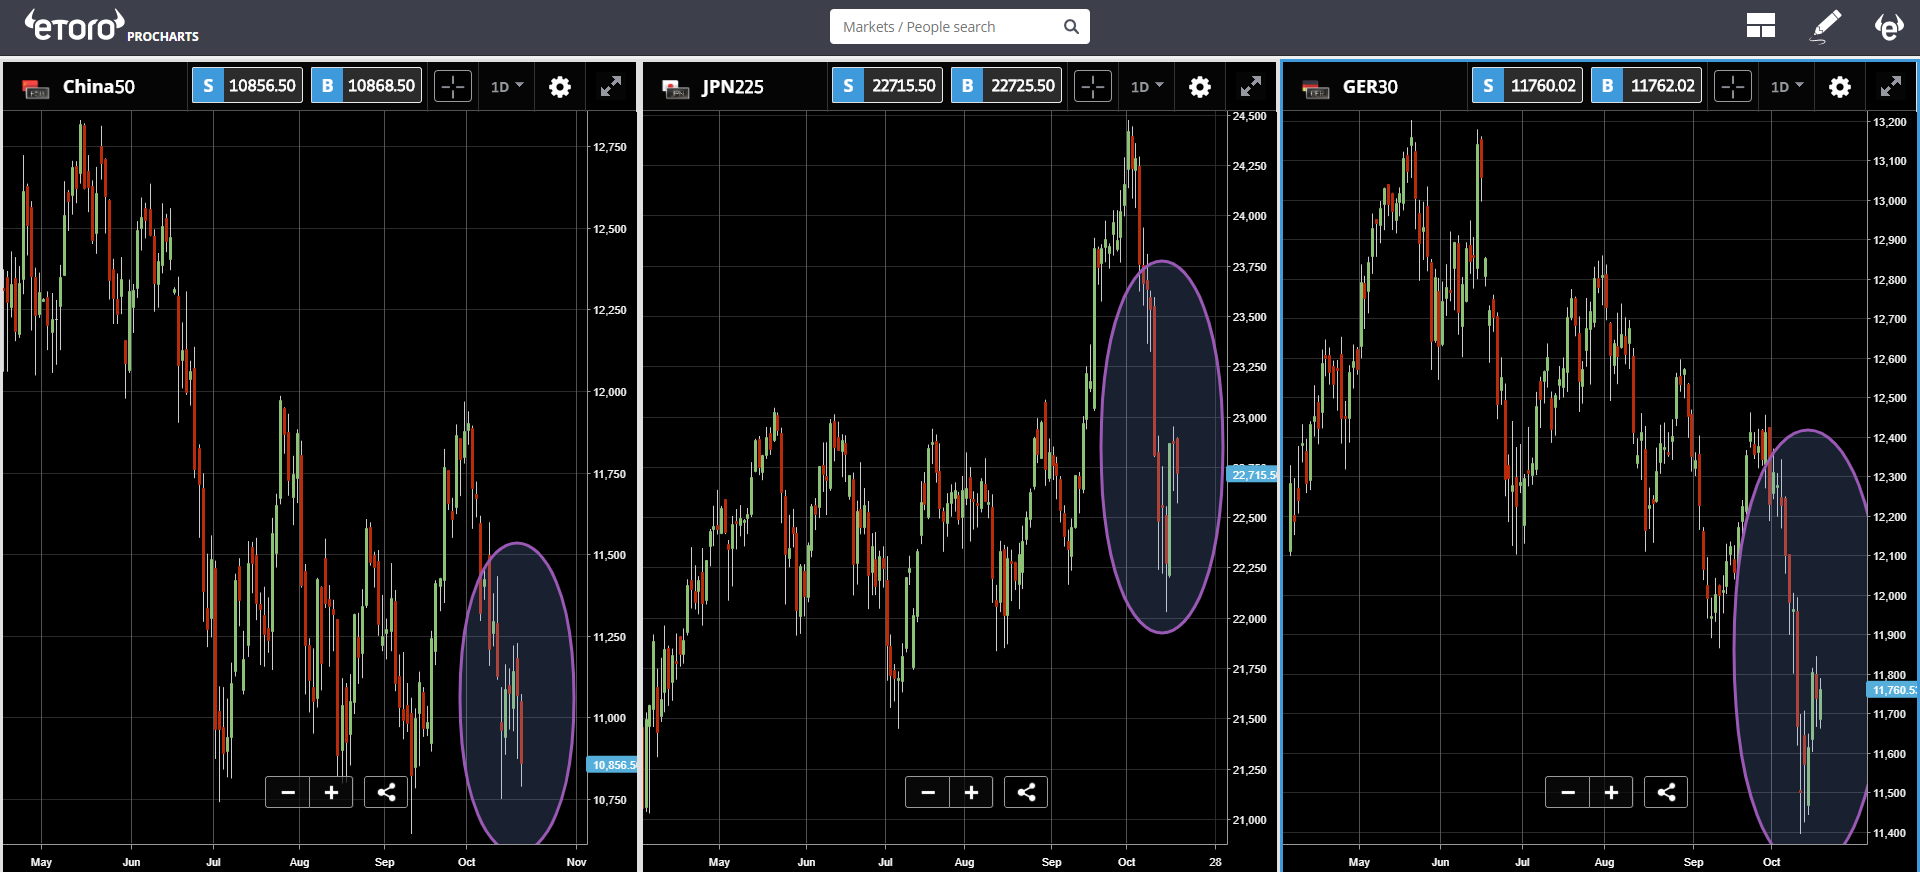Viewport: 1920px width, 872px height.
Task: Zoom in the China50 chart
Action: point(331,792)
